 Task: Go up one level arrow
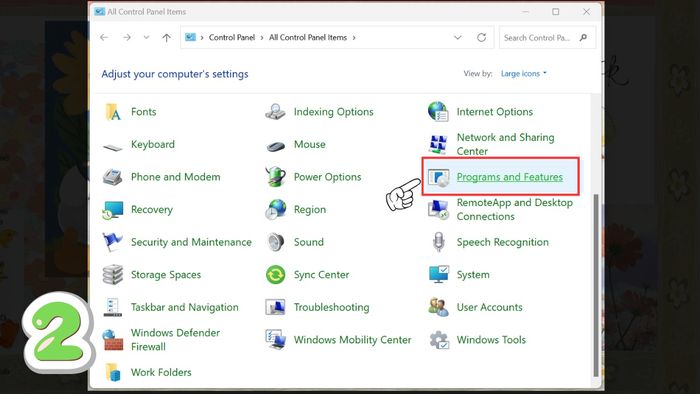pos(167,37)
